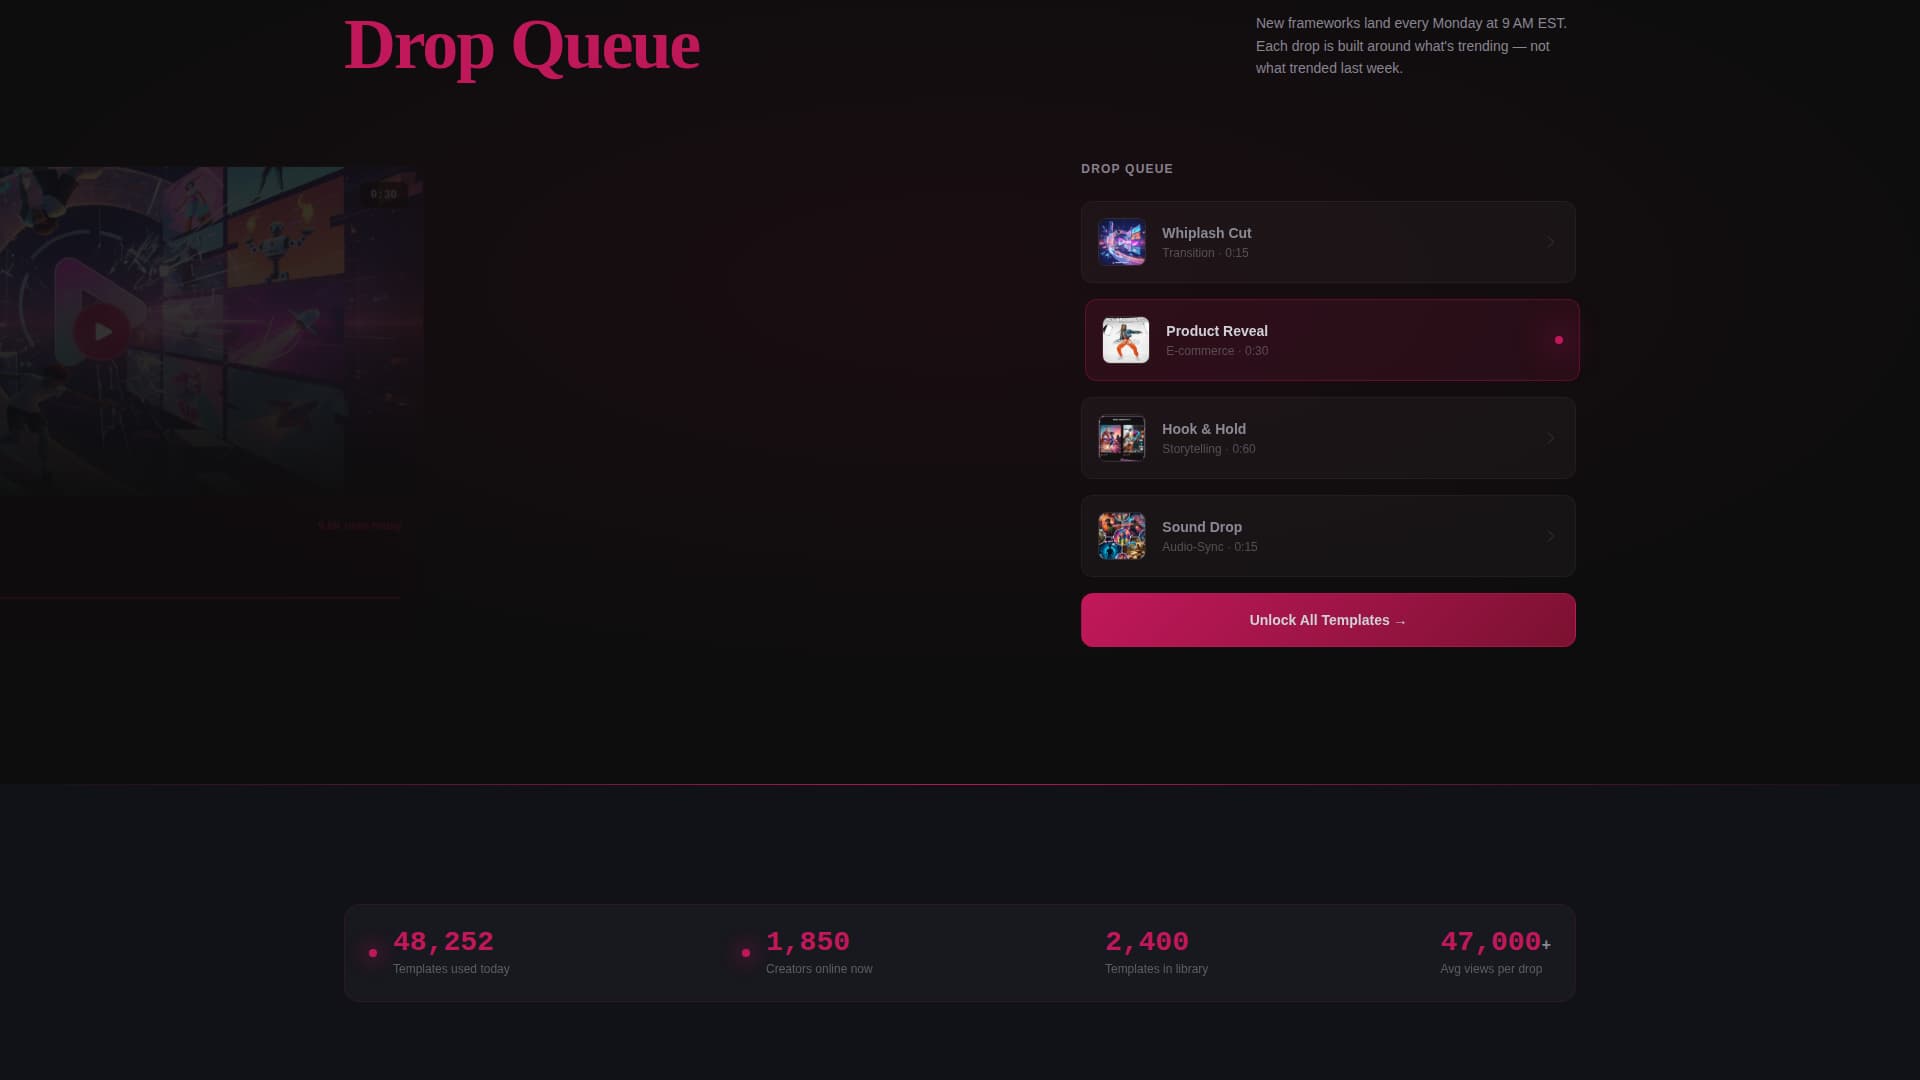Select the Whiplash Cut title in queue
The height and width of the screenshot is (1080, 1920).
coord(1206,233)
